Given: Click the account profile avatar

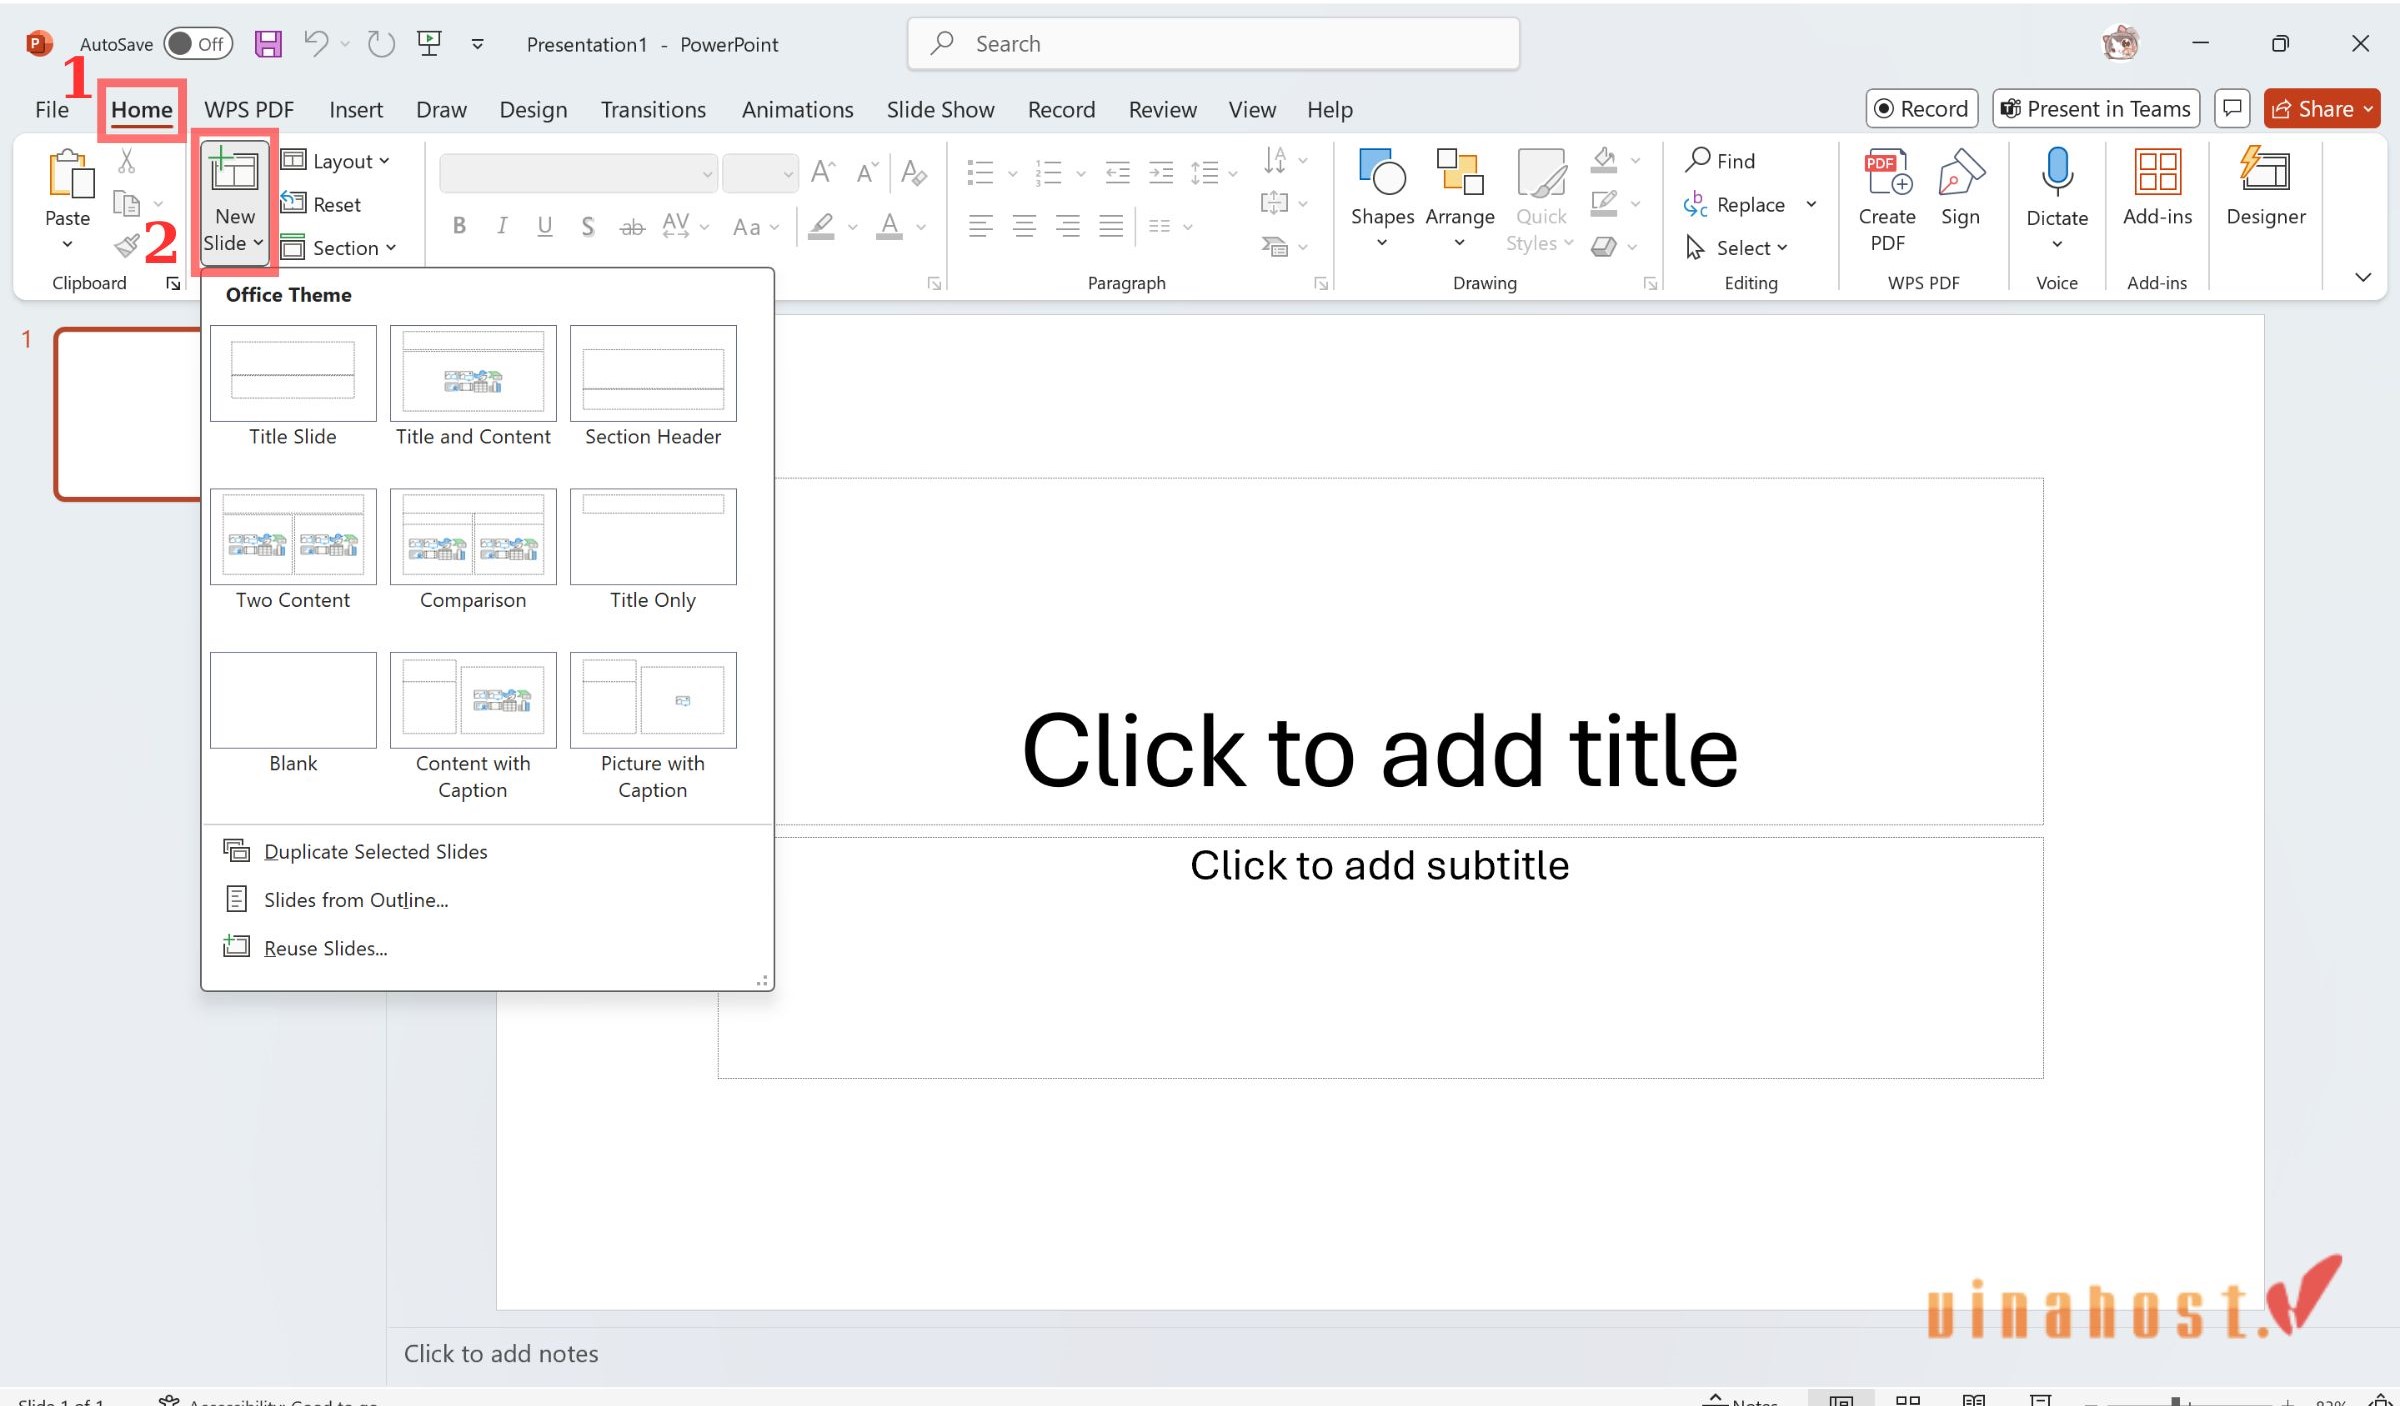Looking at the screenshot, I should point(2120,43).
